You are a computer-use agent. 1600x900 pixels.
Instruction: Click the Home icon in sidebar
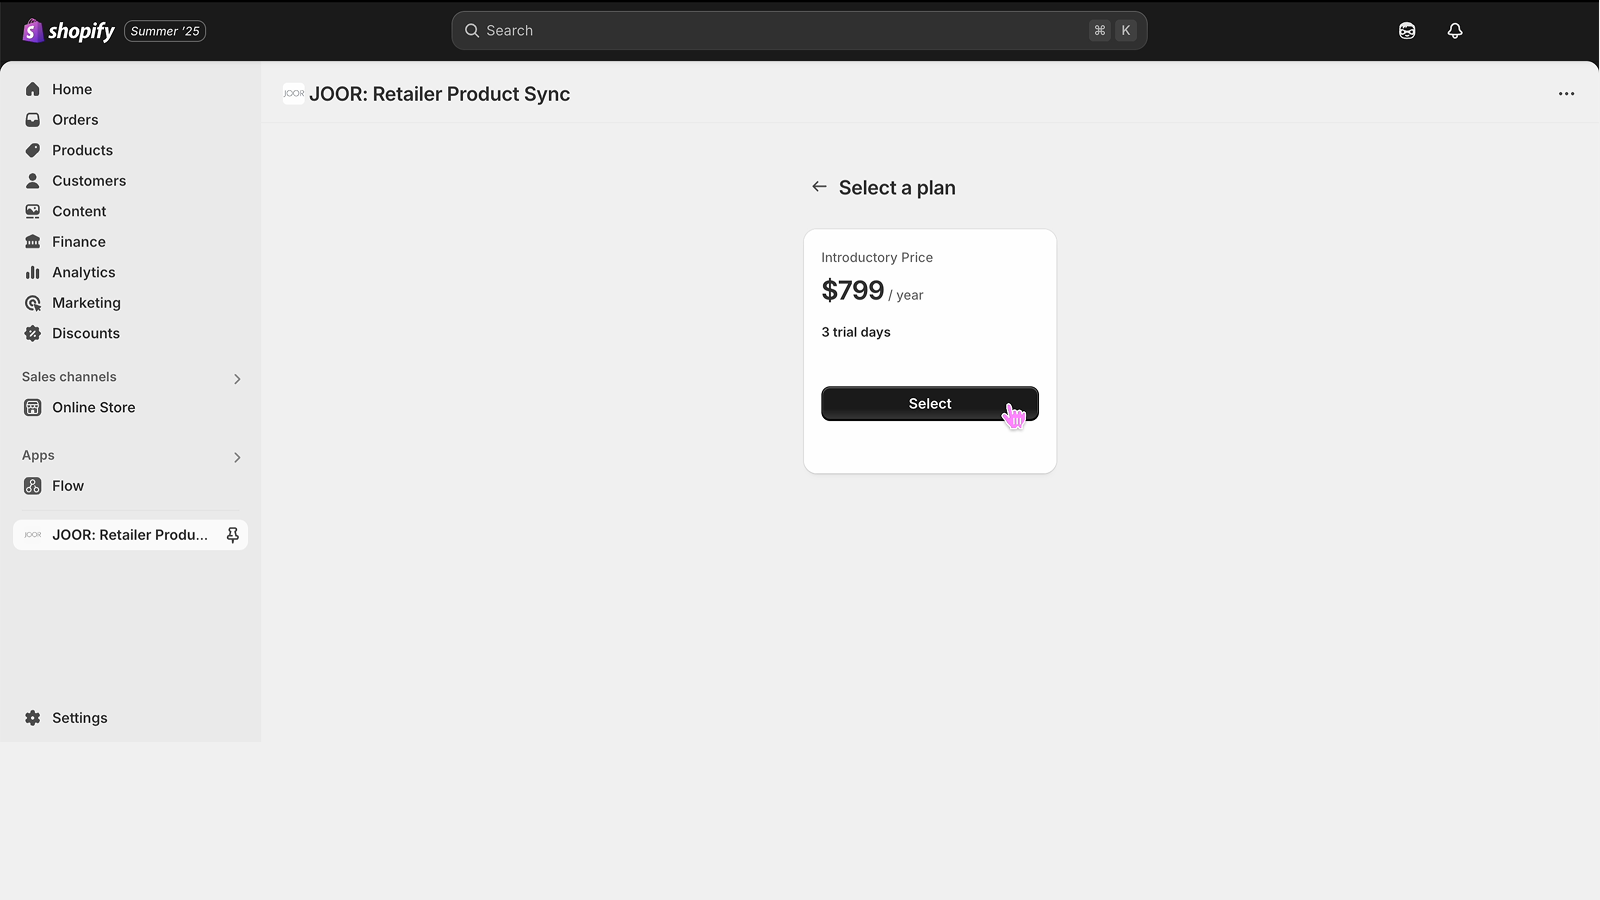coord(33,89)
